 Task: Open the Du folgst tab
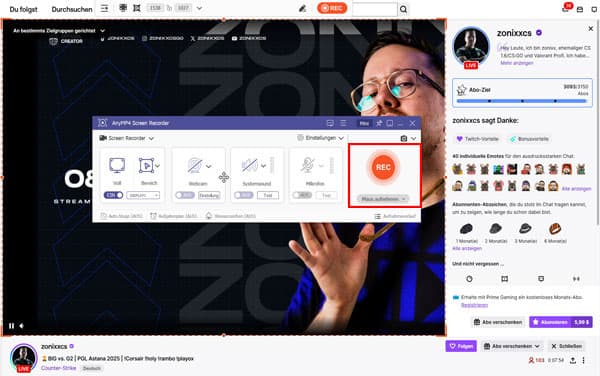pos(23,9)
